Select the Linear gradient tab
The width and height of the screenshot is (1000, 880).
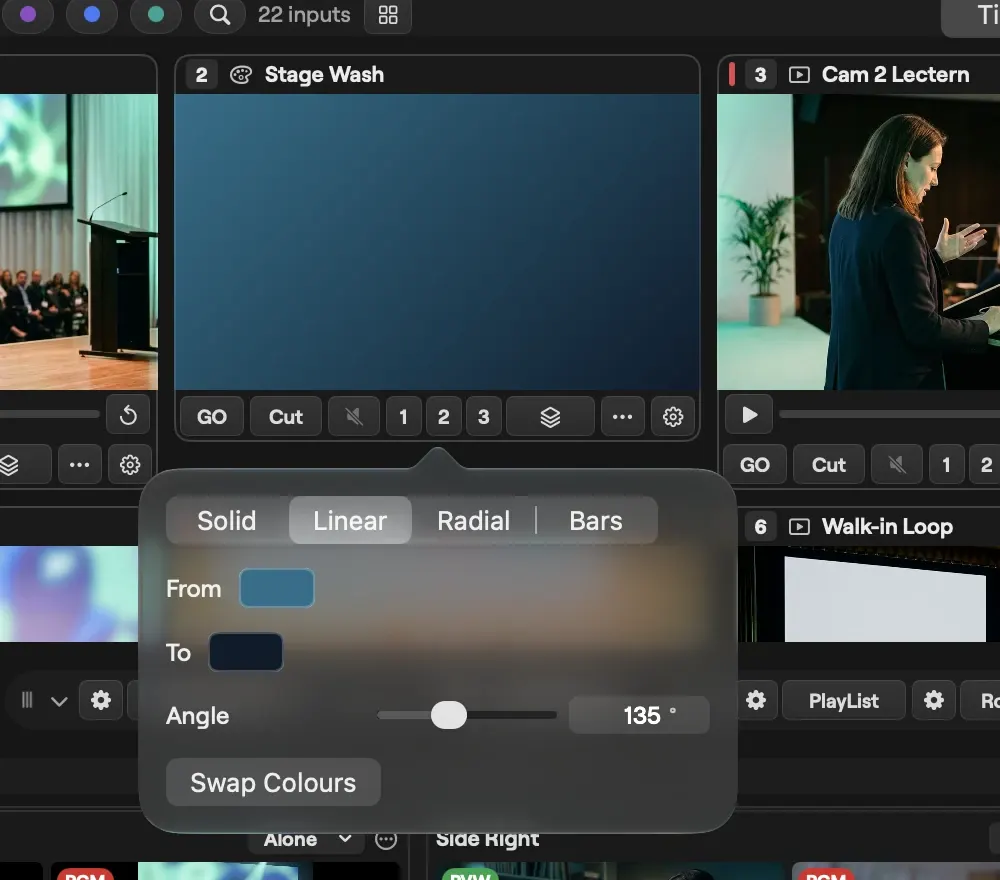pyautogui.click(x=350, y=520)
